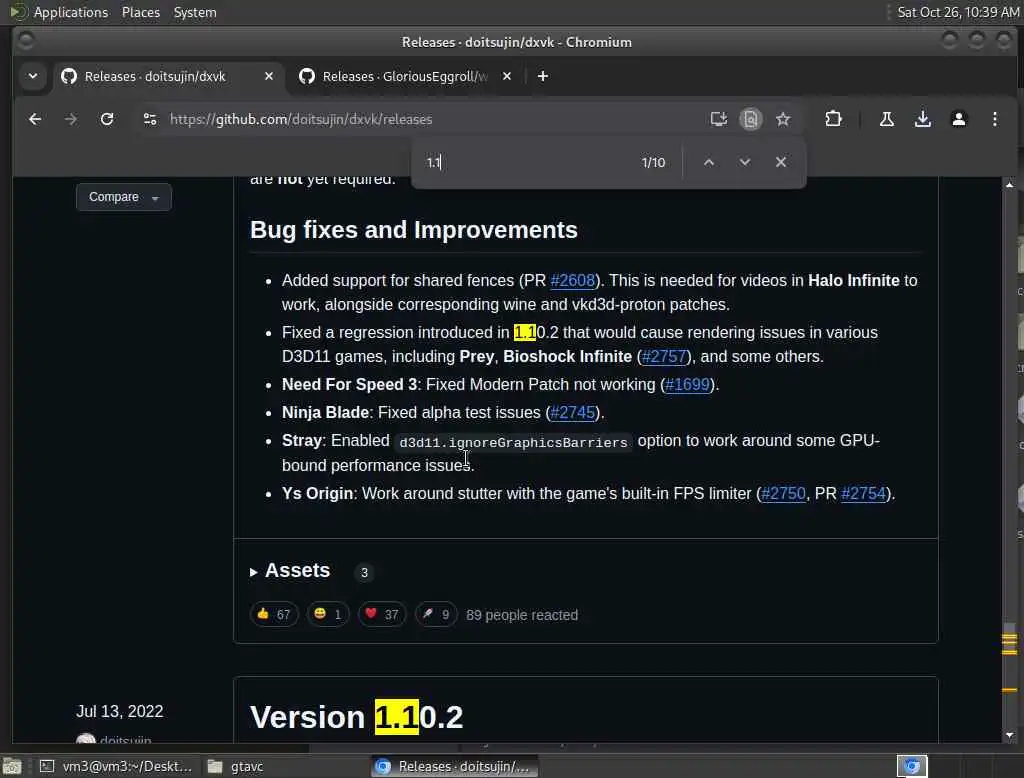The height and width of the screenshot is (778, 1024).
Task: Open the Places menu
Action: pyautogui.click(x=140, y=12)
